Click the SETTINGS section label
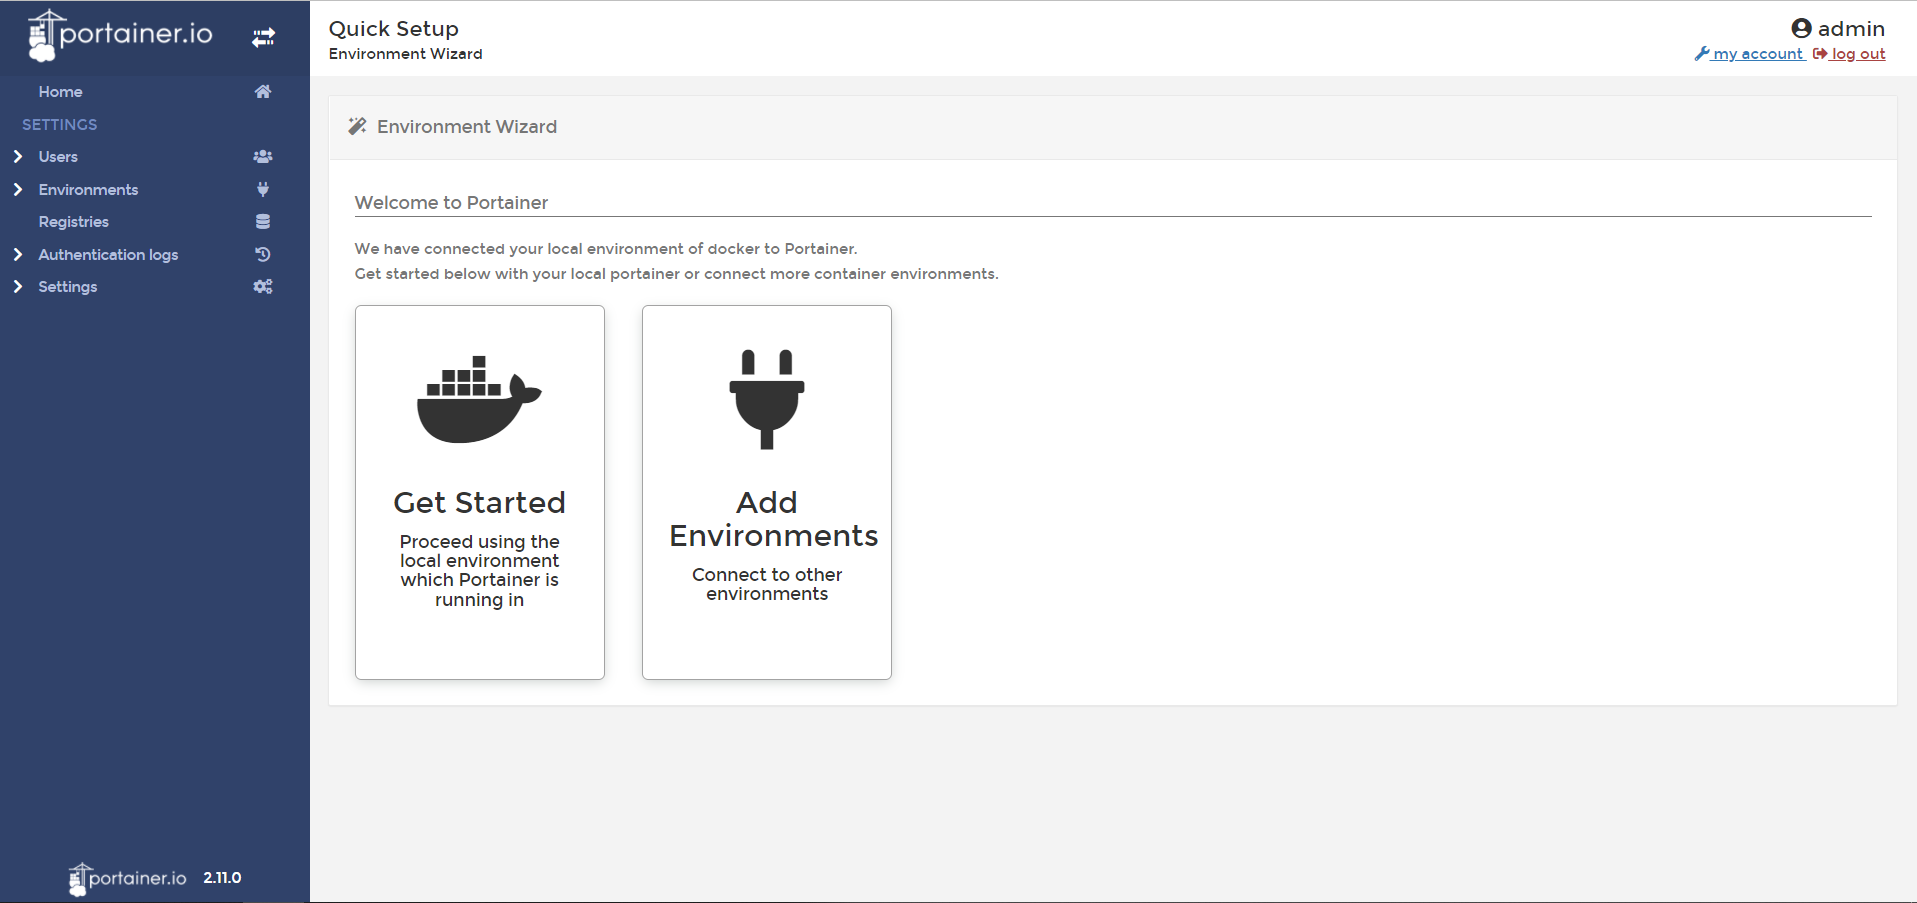The image size is (1917, 903). click(60, 124)
